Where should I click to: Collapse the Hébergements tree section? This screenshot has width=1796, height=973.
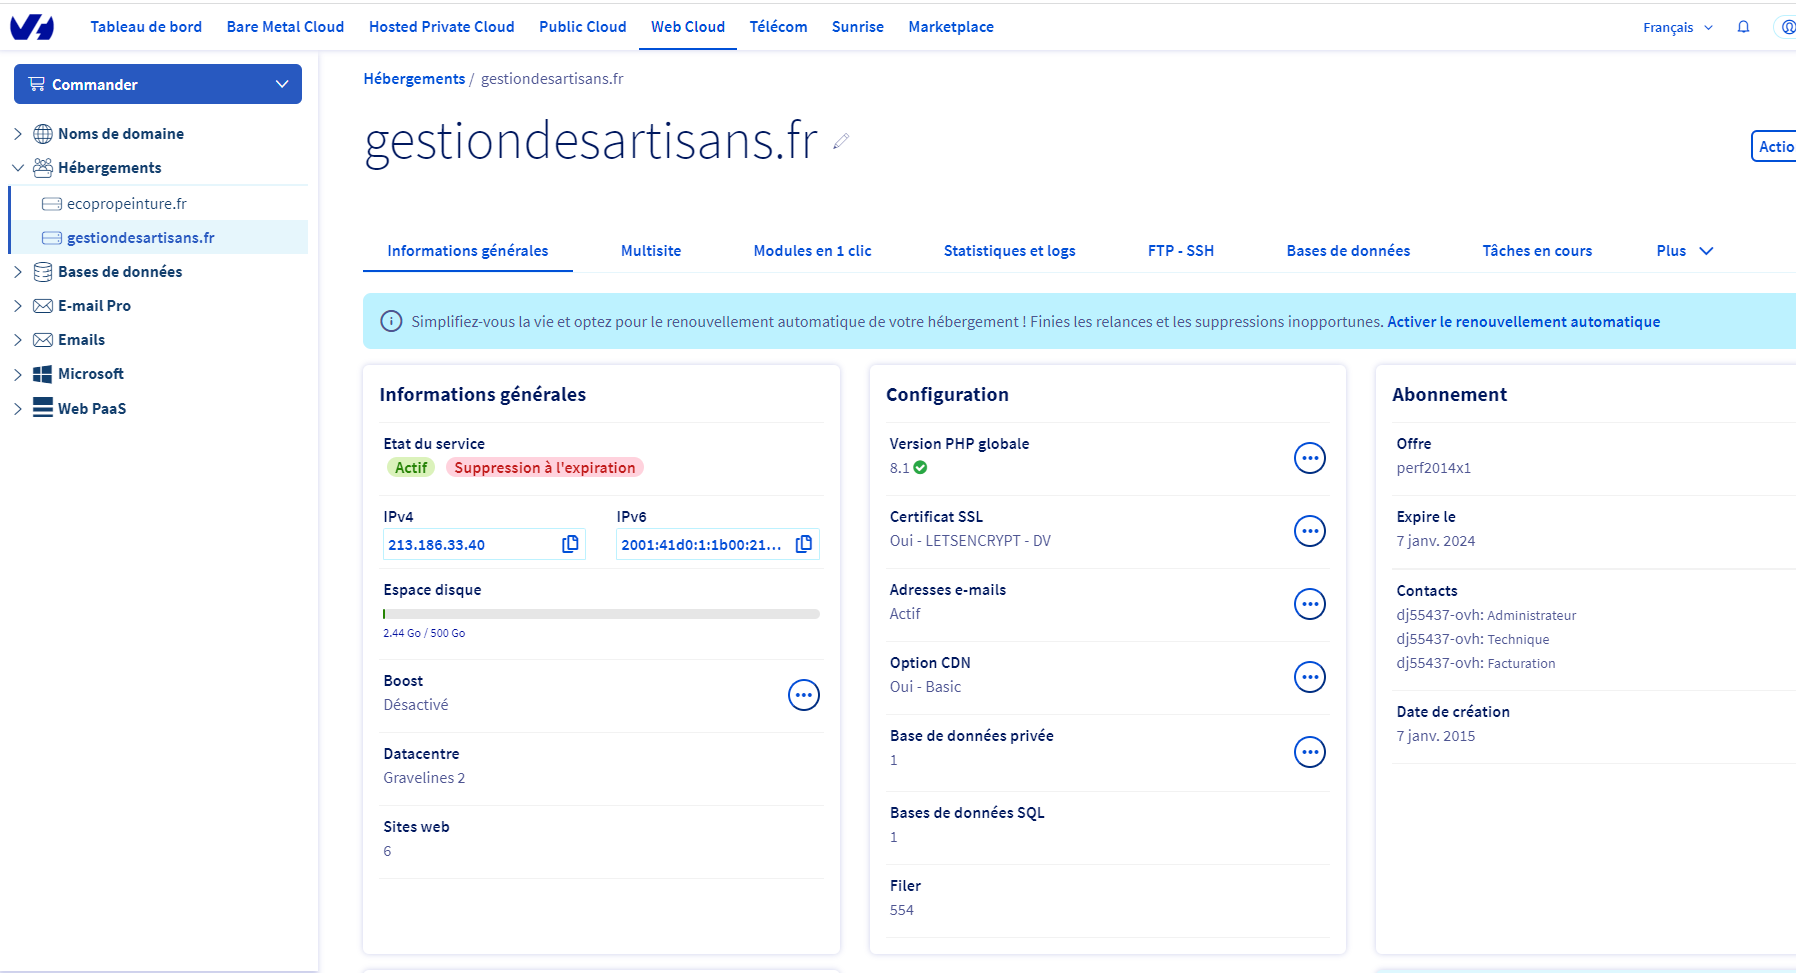click(18, 168)
